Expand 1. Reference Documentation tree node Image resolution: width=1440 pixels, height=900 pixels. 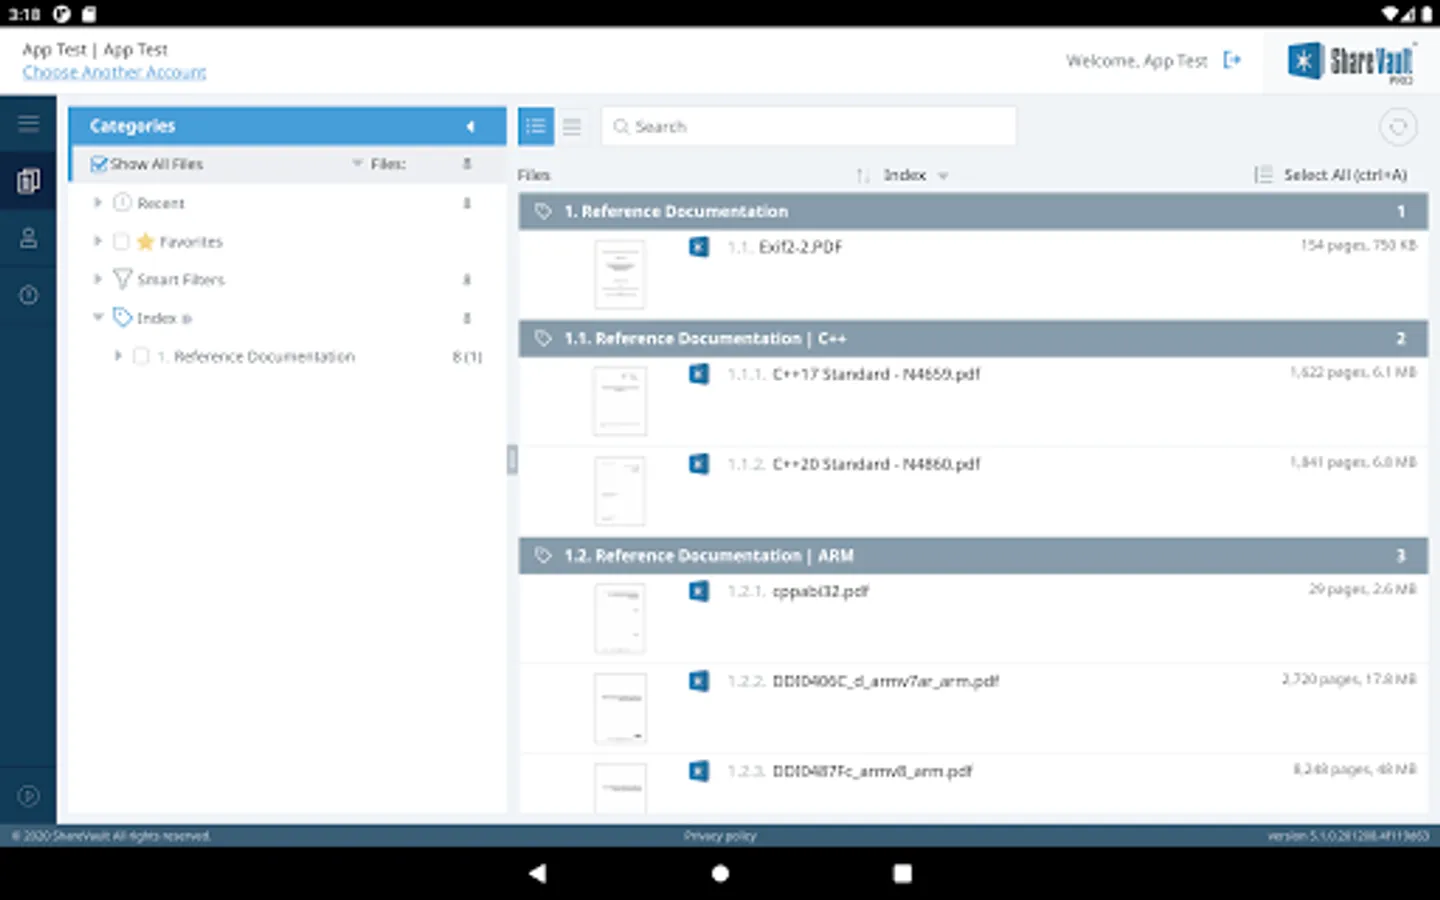(118, 356)
